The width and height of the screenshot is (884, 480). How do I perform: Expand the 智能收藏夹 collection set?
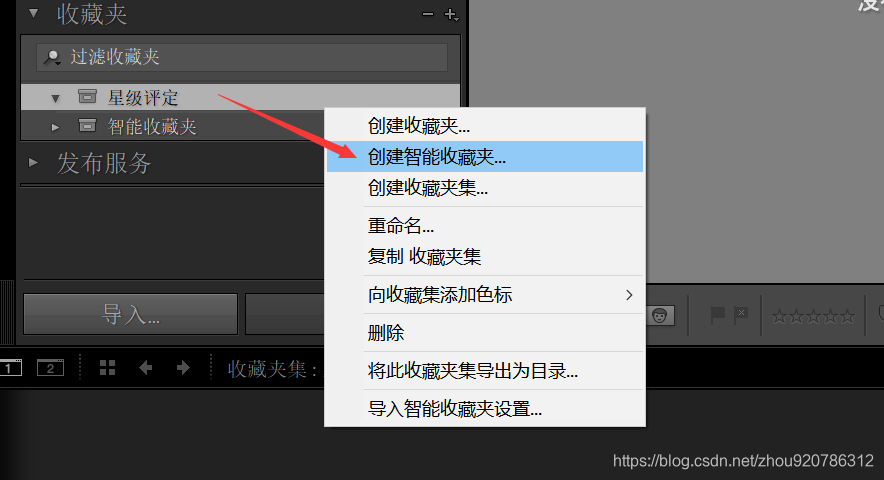[55, 127]
